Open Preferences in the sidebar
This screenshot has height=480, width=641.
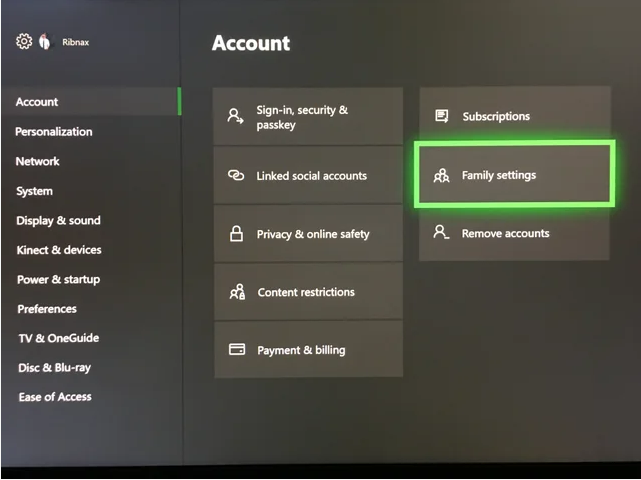pos(47,309)
